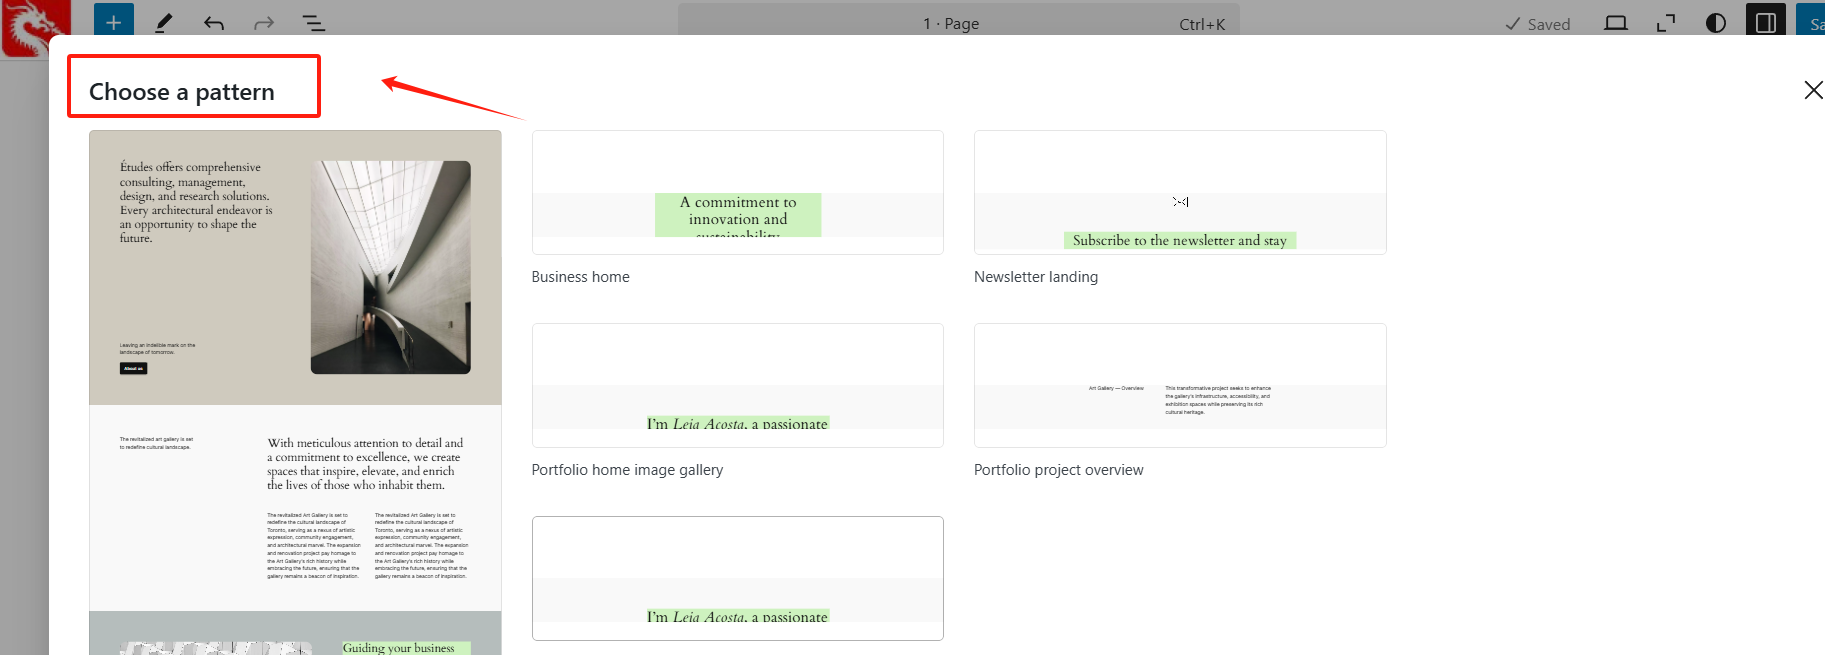This screenshot has height=655, width=1825.
Task: Select the Portfolio home image gallery pattern
Action: click(x=737, y=386)
